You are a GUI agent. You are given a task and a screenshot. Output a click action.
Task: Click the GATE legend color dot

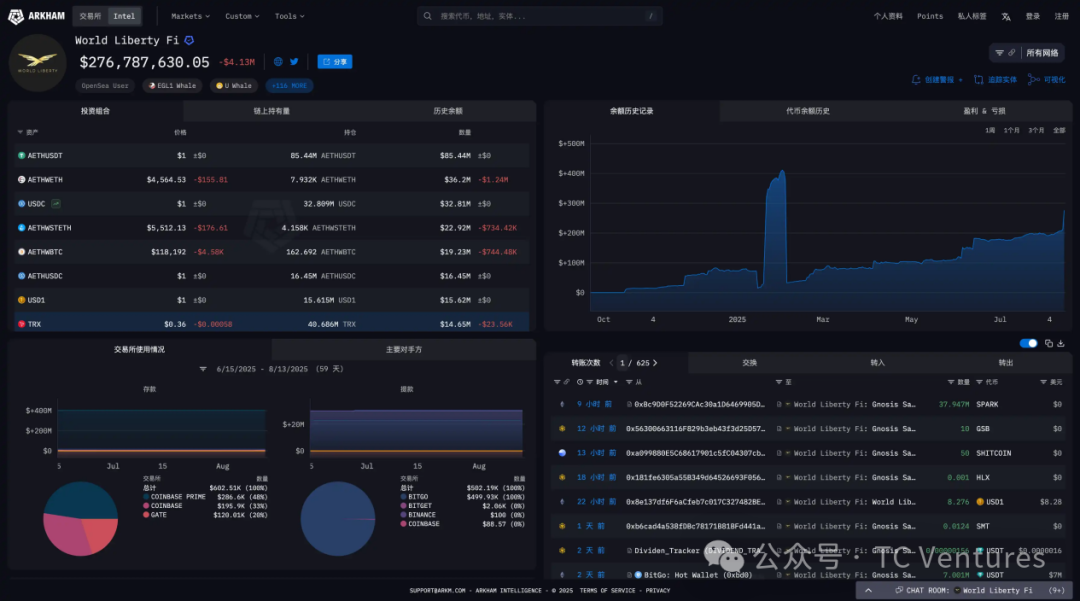click(146, 515)
